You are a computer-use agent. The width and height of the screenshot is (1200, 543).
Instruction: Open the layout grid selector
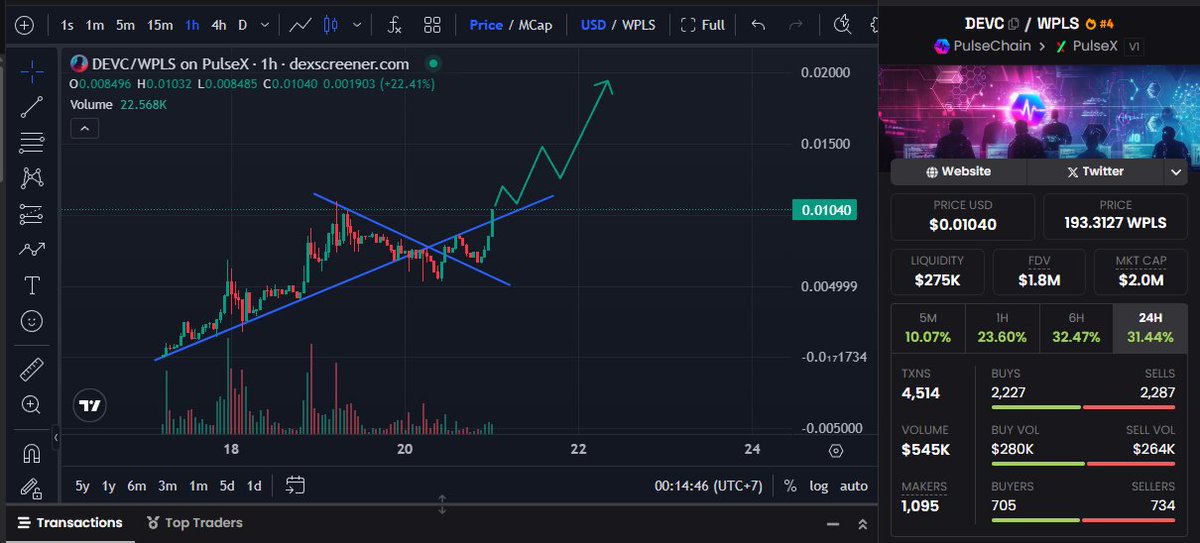click(x=432, y=25)
